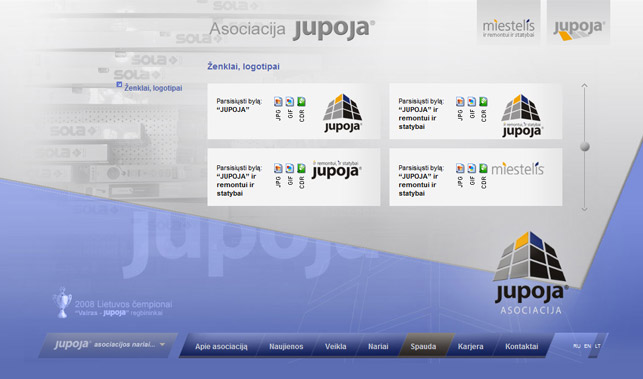This screenshot has width=643, height=379.
Task: Download CDR of cube logo with tagline
Action: 483,102
